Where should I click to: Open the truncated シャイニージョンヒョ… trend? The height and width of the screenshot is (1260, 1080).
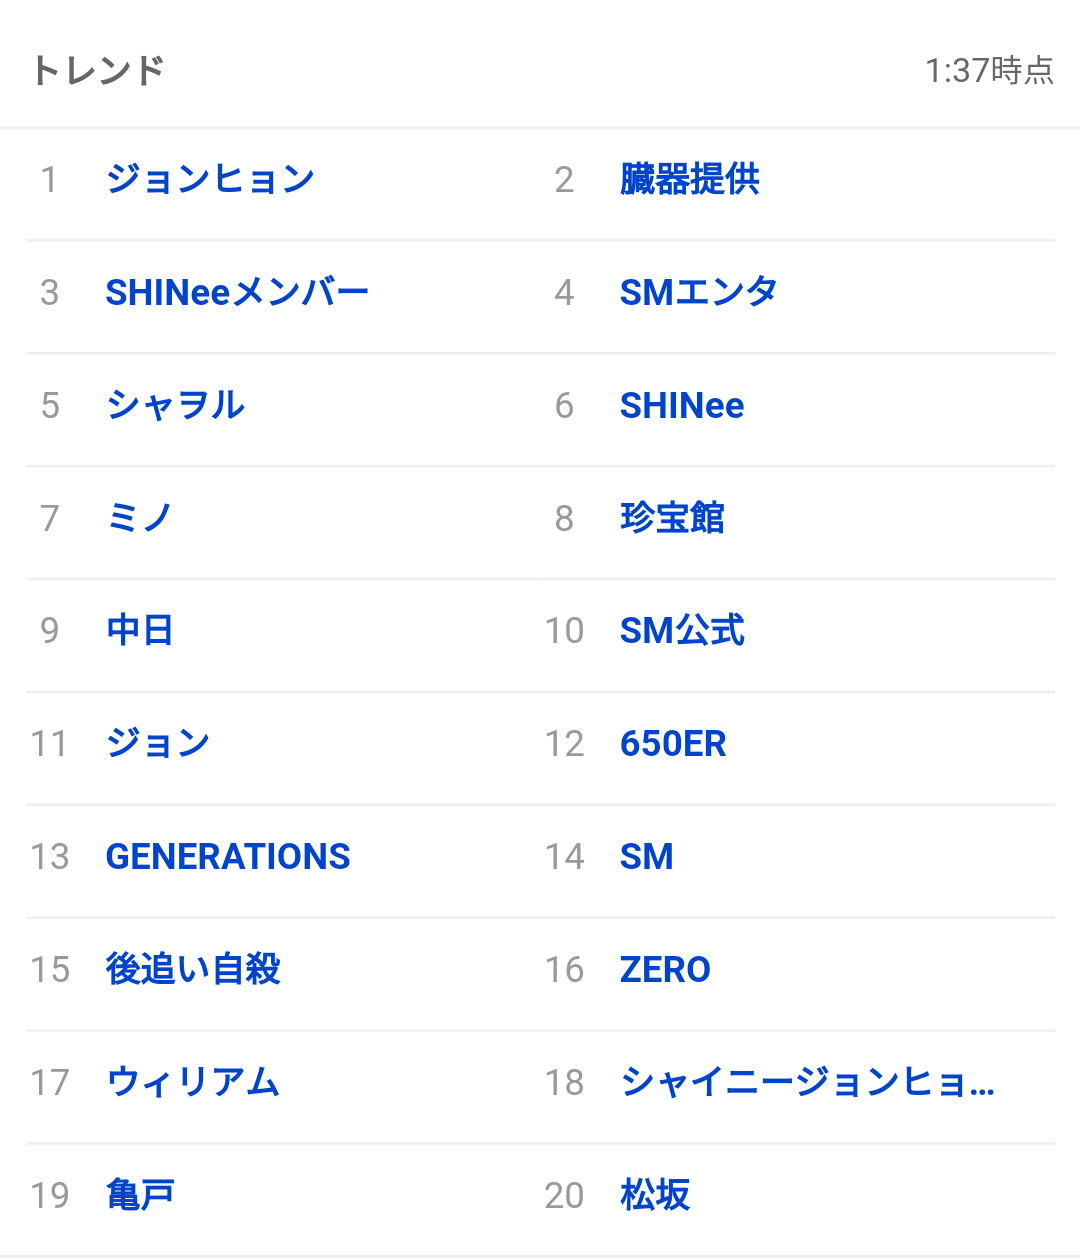(808, 1083)
